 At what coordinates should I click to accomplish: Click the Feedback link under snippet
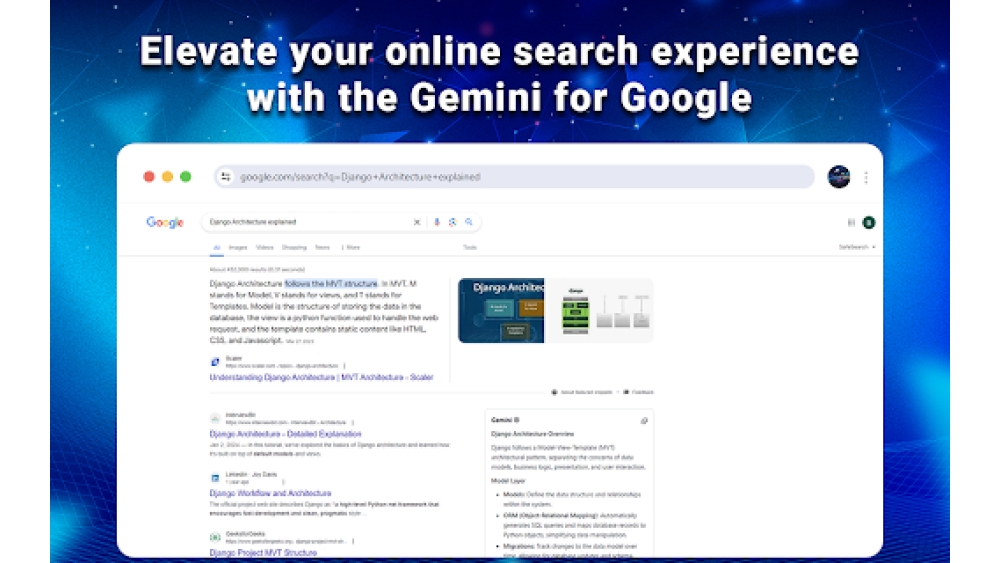pos(638,392)
